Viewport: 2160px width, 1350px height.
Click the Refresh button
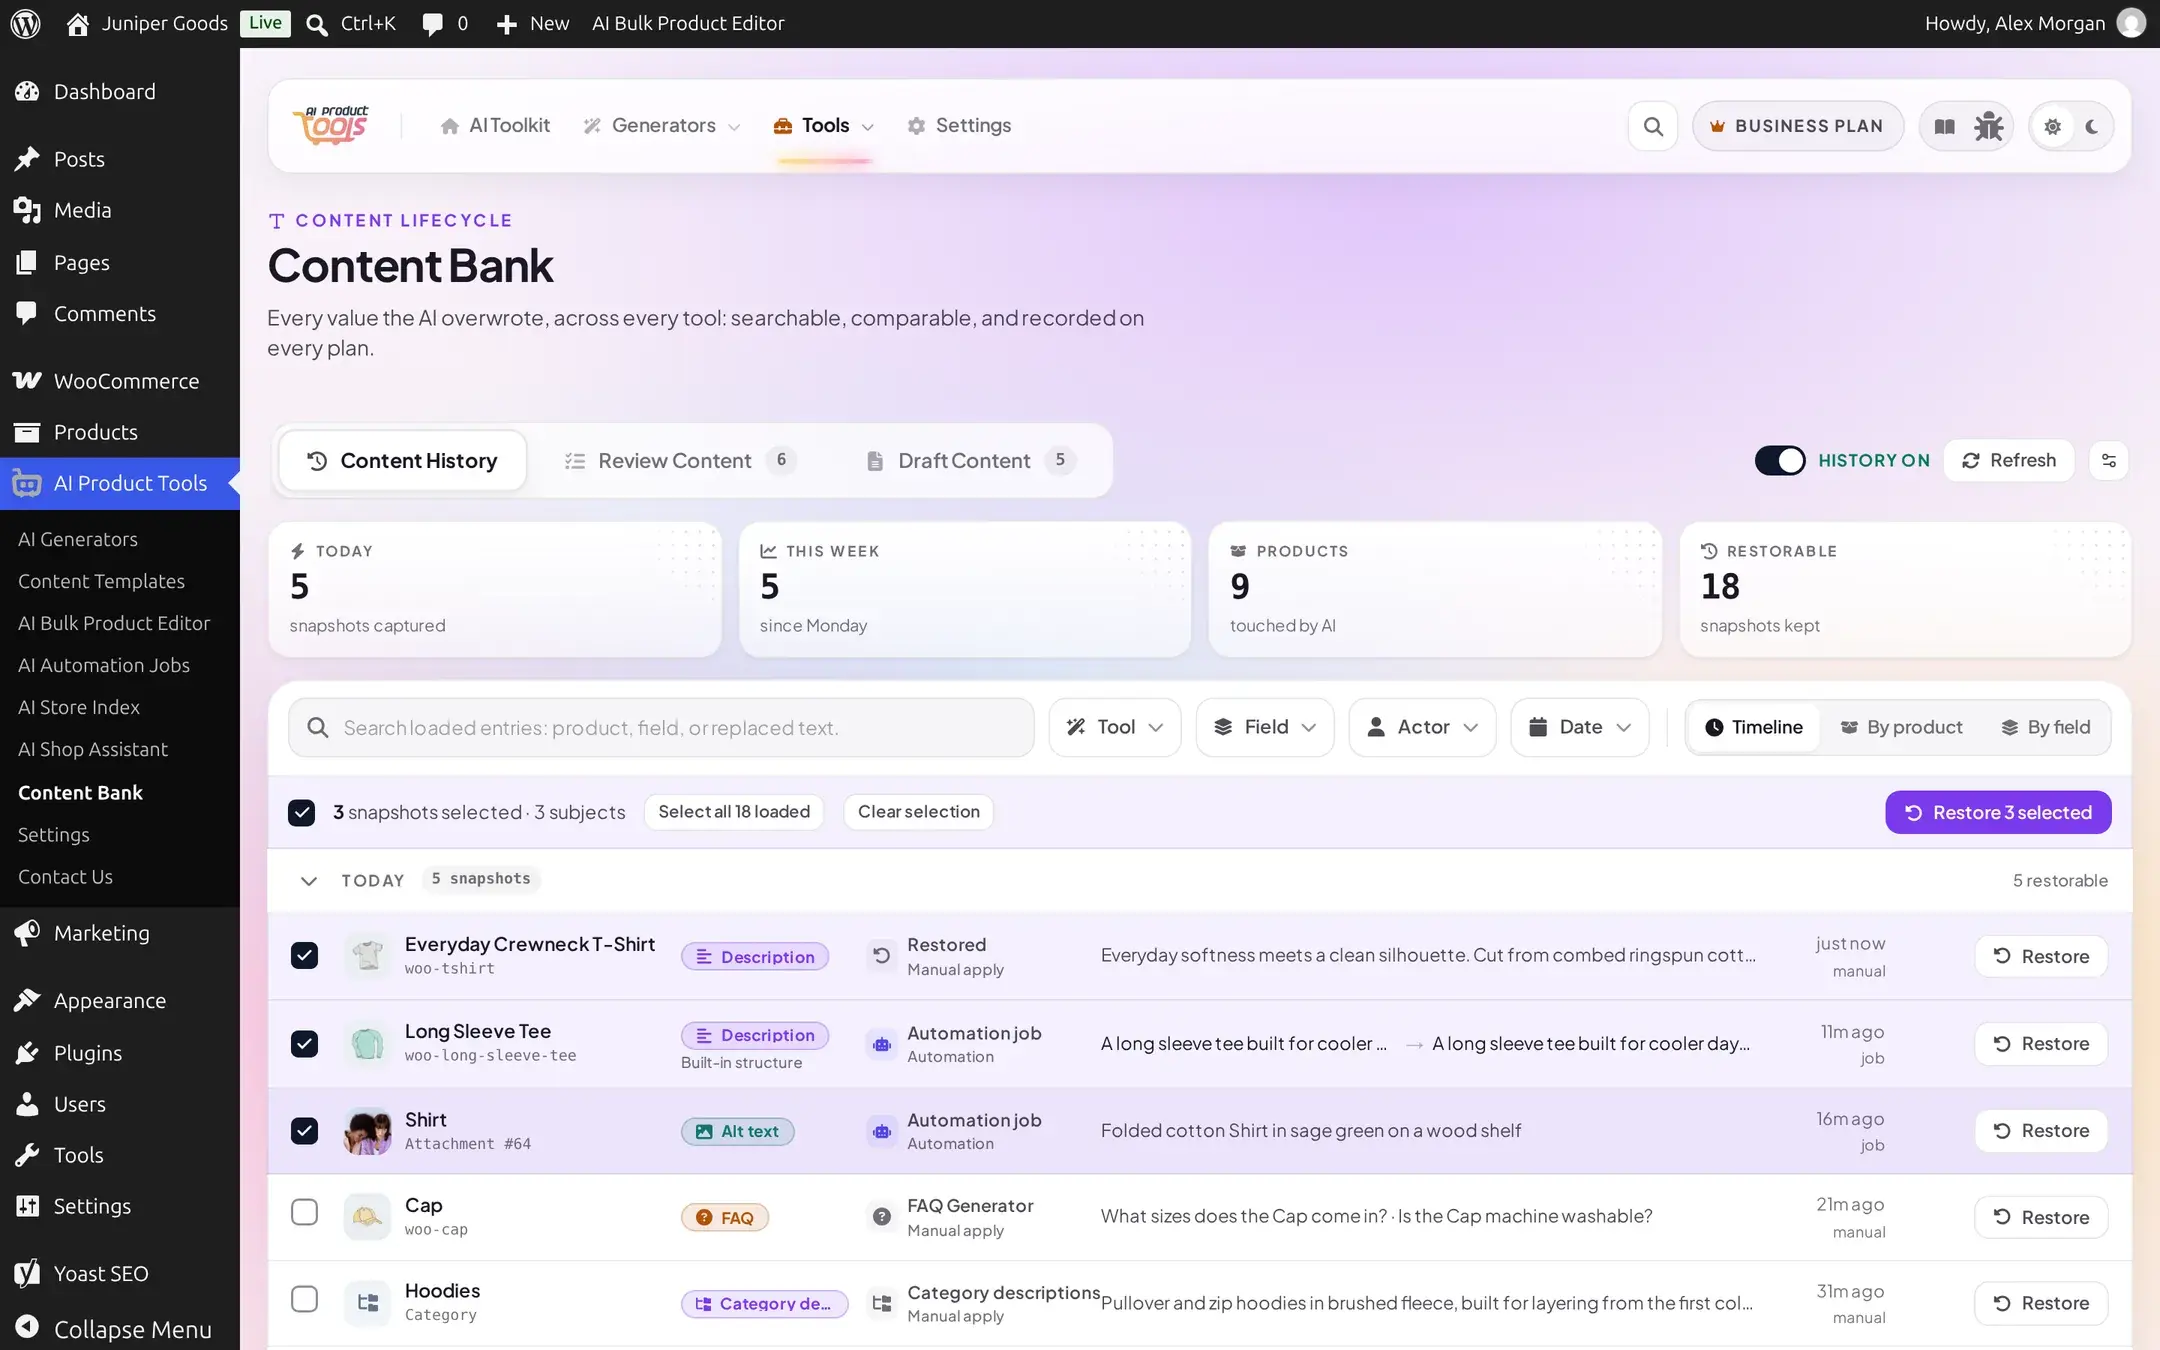[2009, 461]
